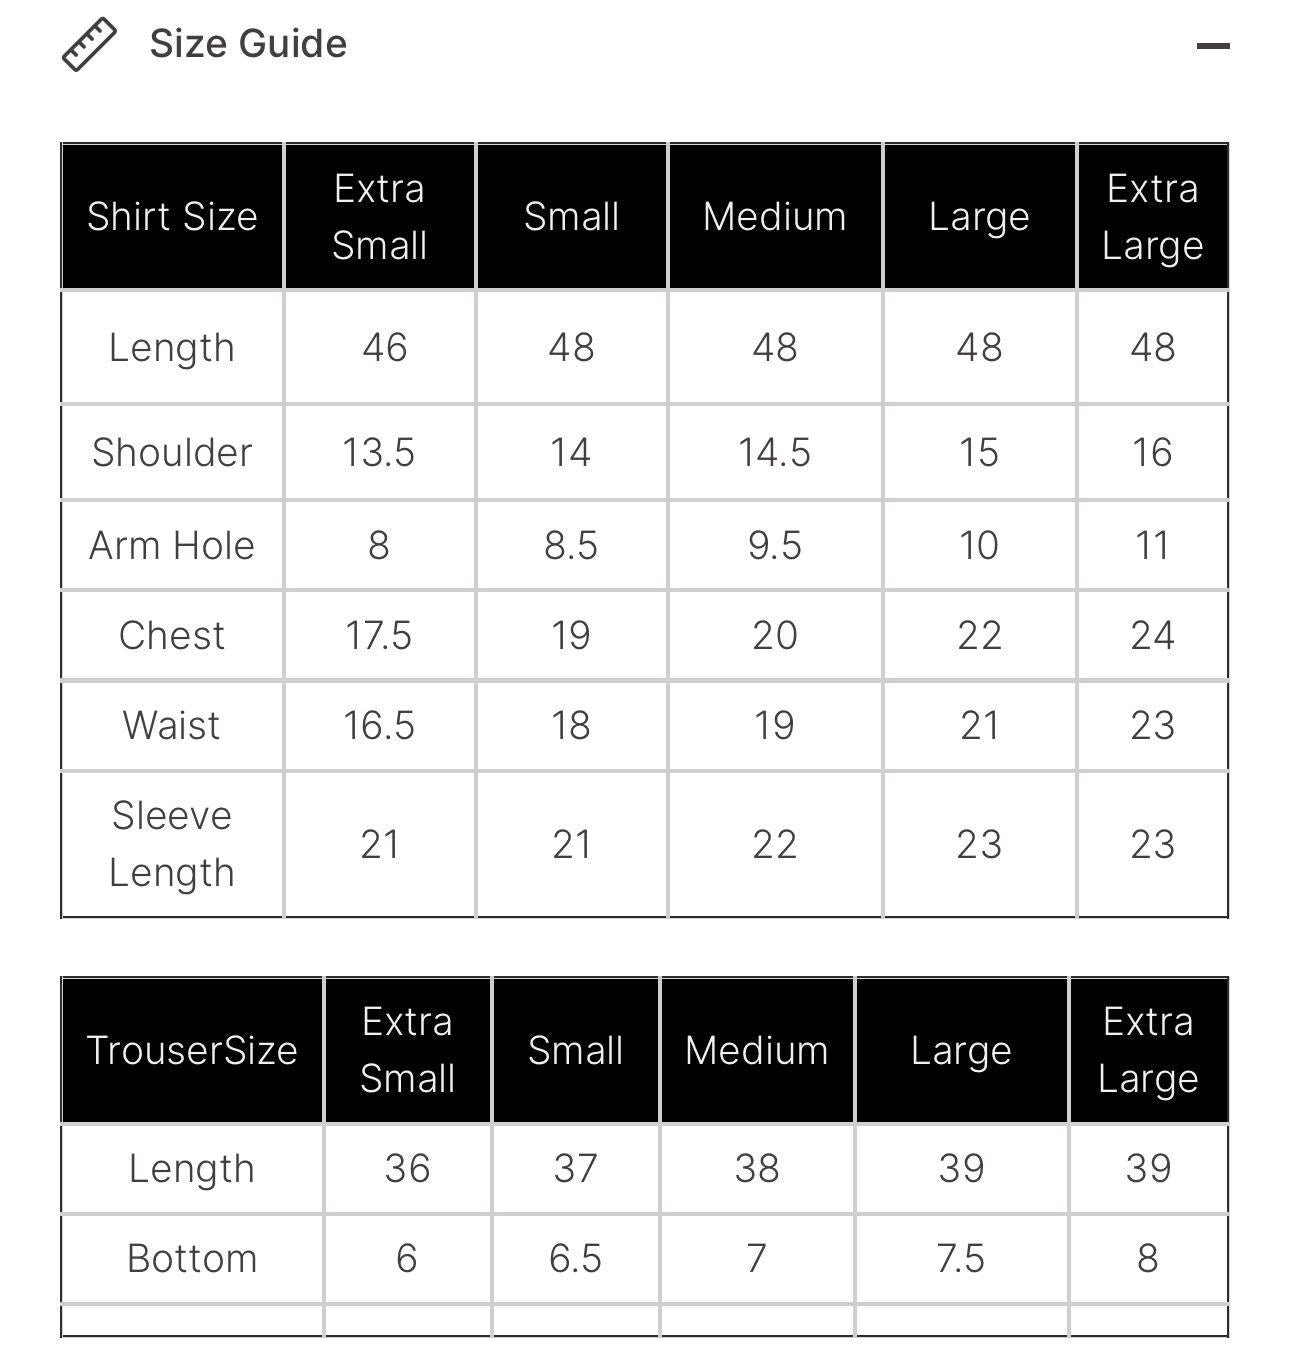Click the 14.5 shoulder measurement cell
1290x1347 pixels.
pyautogui.click(x=774, y=452)
